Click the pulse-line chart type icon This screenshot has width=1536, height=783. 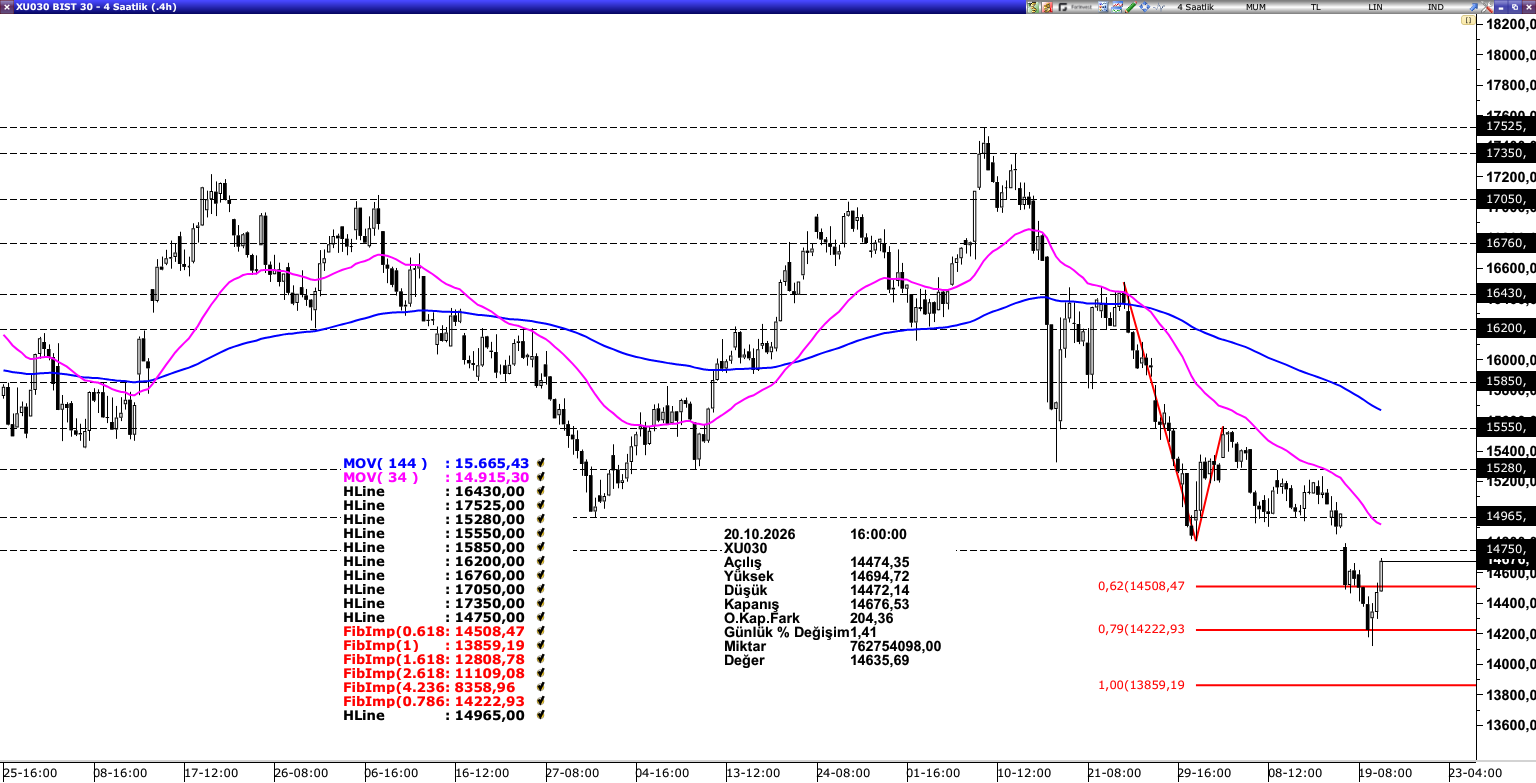click(x=1159, y=7)
